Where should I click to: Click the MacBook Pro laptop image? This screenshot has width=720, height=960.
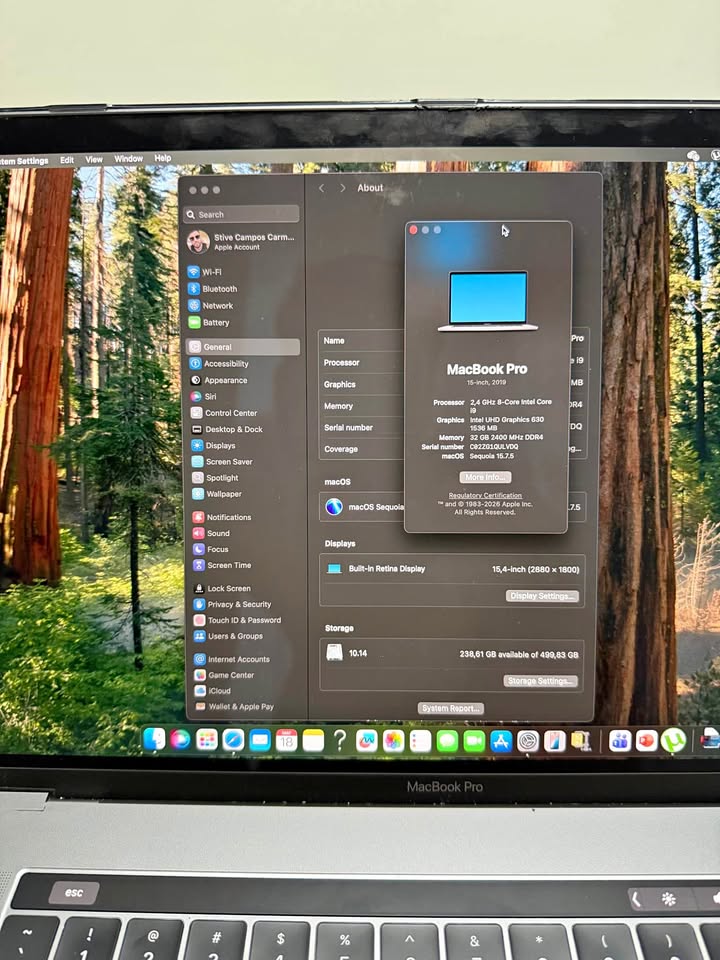click(x=488, y=301)
